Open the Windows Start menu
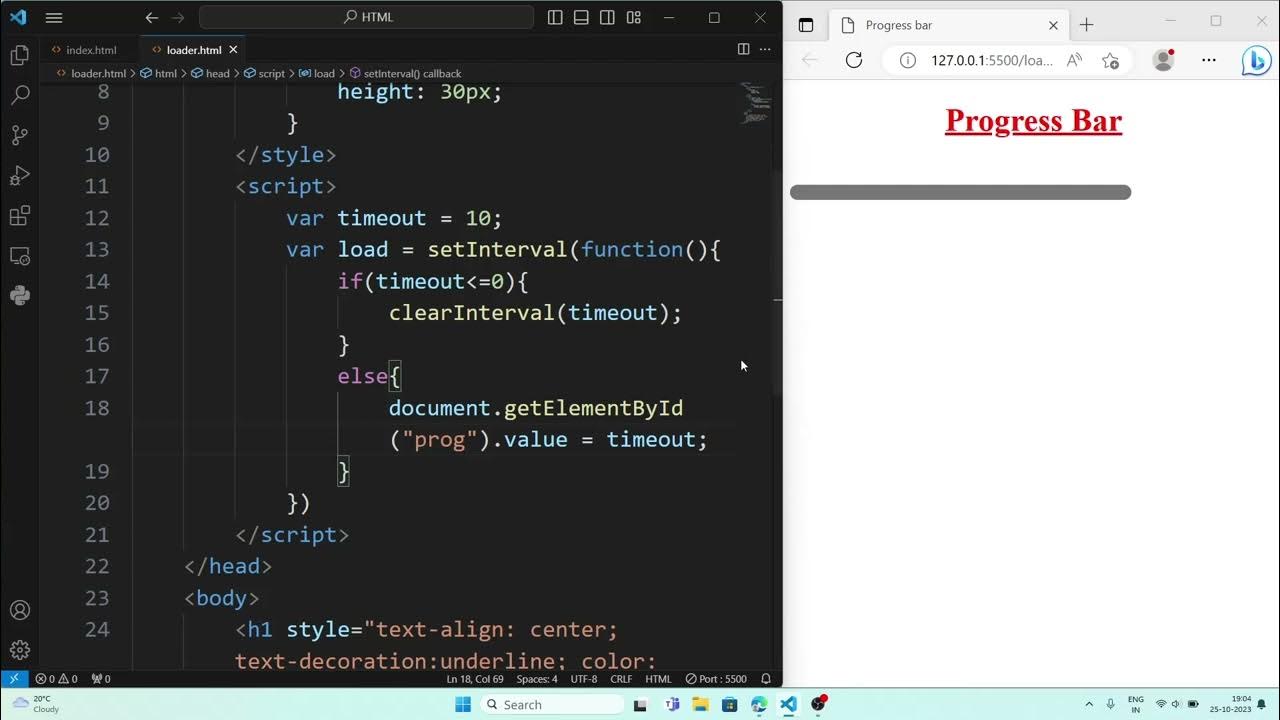 point(463,704)
